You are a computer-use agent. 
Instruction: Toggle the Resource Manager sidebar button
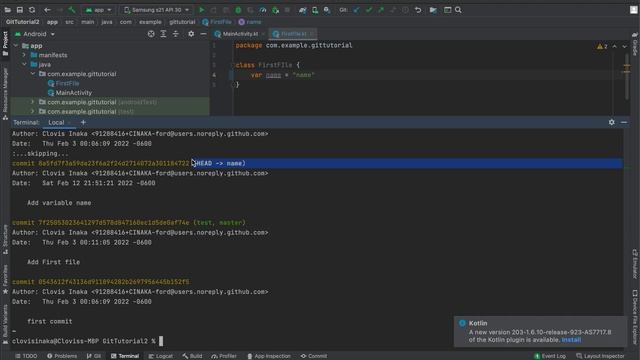[x=5, y=94]
